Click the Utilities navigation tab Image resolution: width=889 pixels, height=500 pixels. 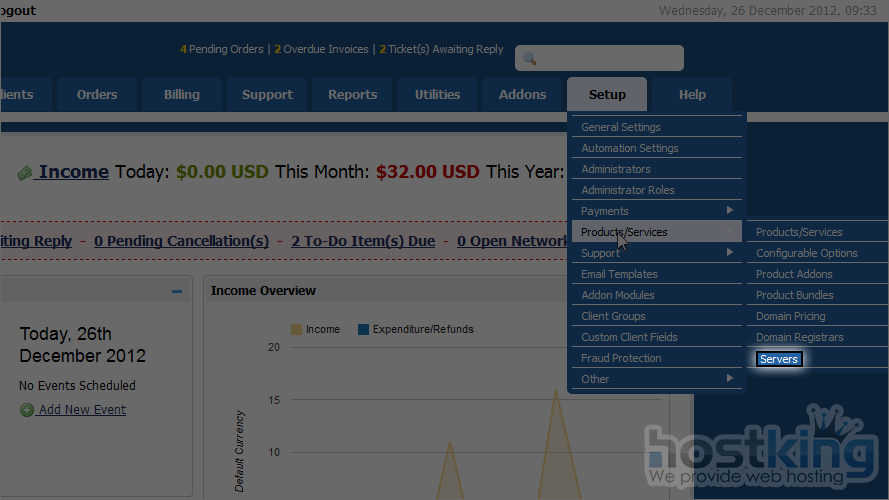click(x=437, y=95)
